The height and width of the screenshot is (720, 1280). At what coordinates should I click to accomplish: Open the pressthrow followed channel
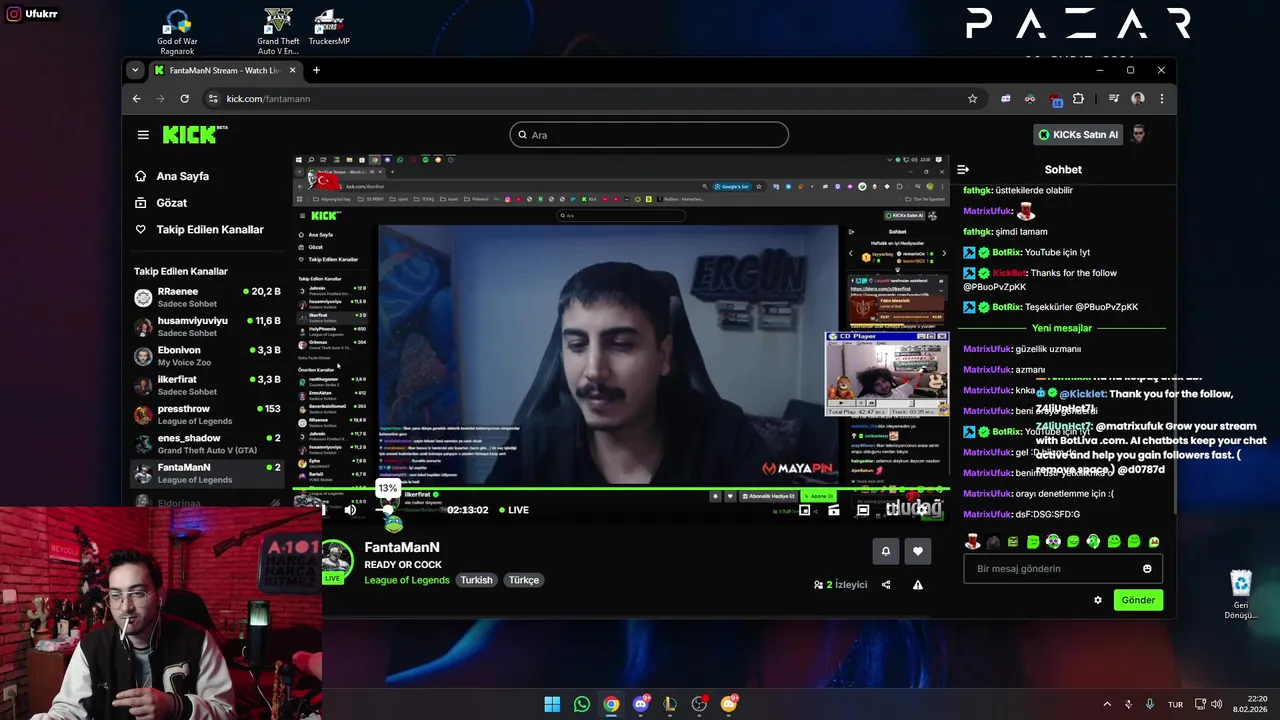pyautogui.click(x=208, y=414)
